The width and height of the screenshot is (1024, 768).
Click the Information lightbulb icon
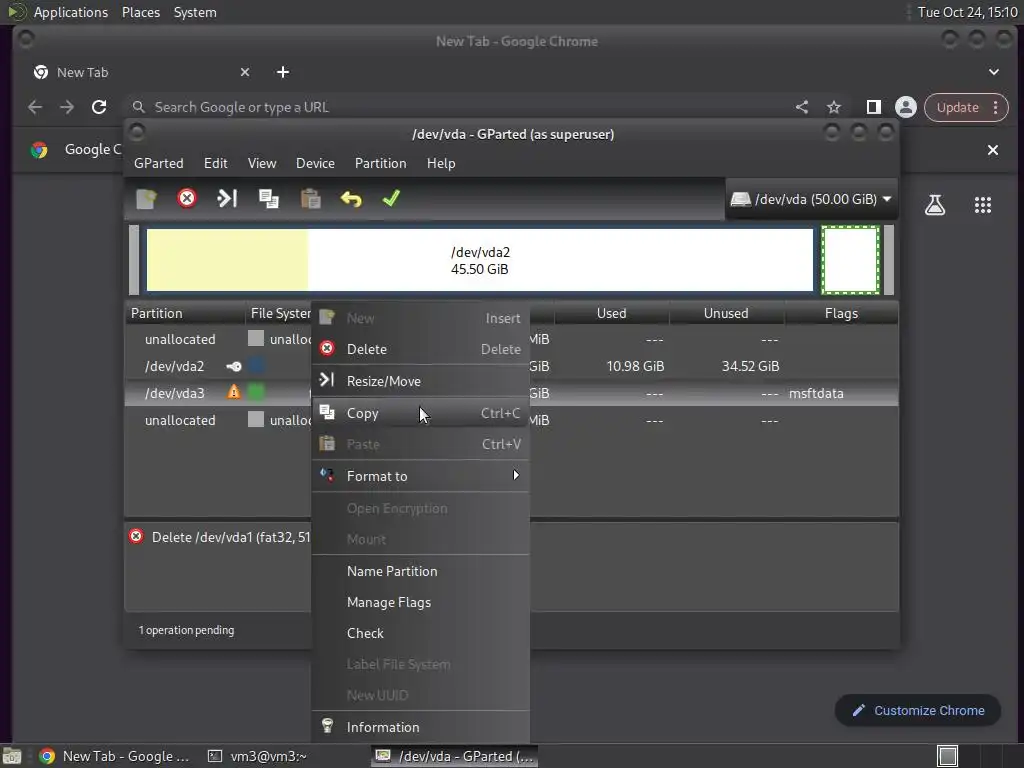point(327,726)
